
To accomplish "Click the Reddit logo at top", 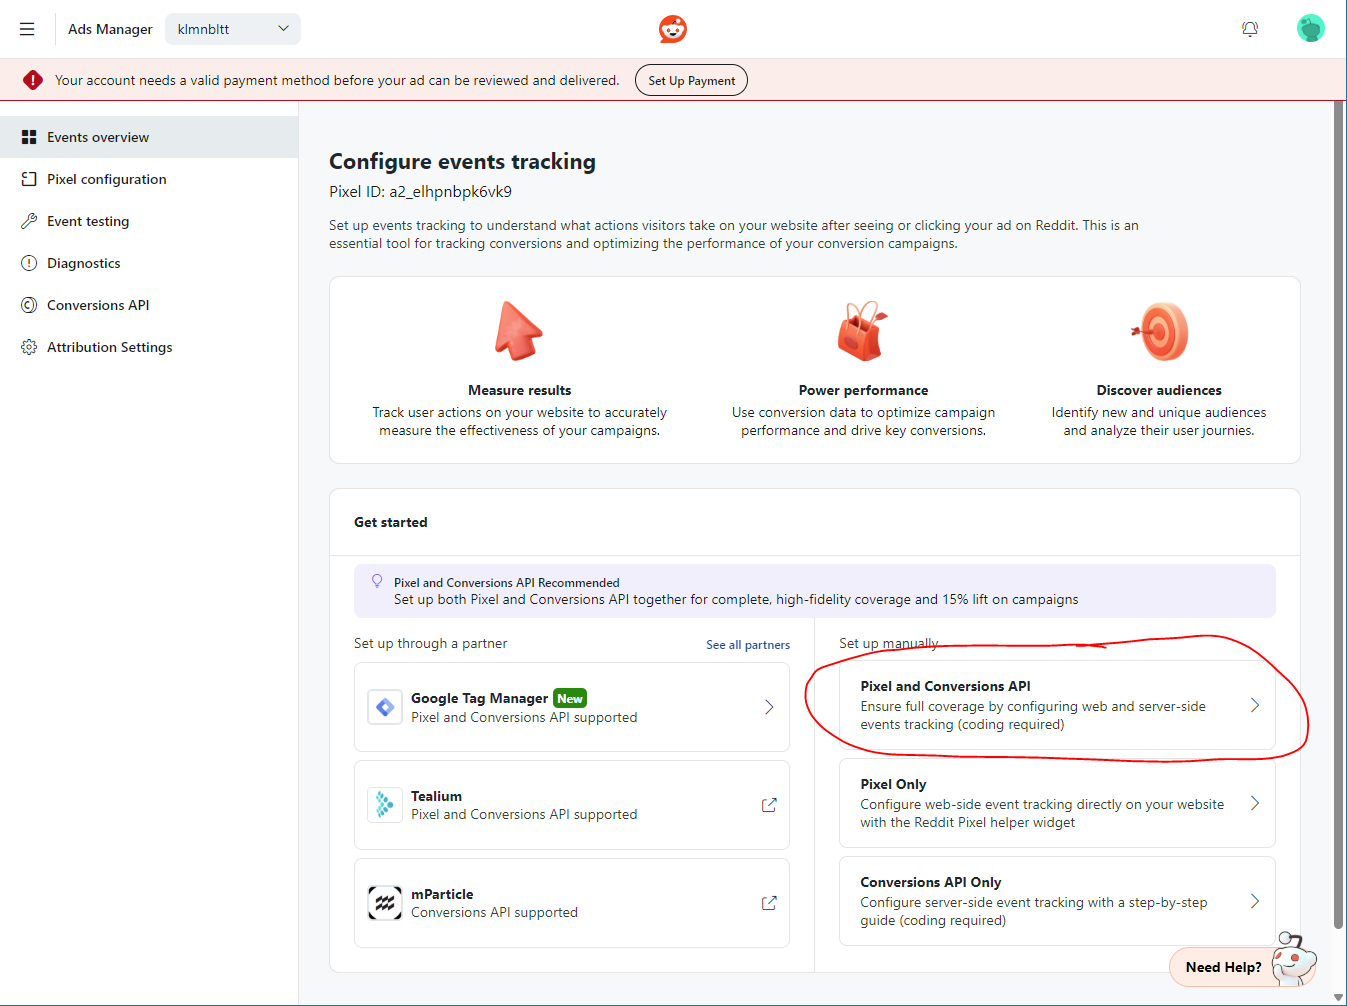I will 673,29.
